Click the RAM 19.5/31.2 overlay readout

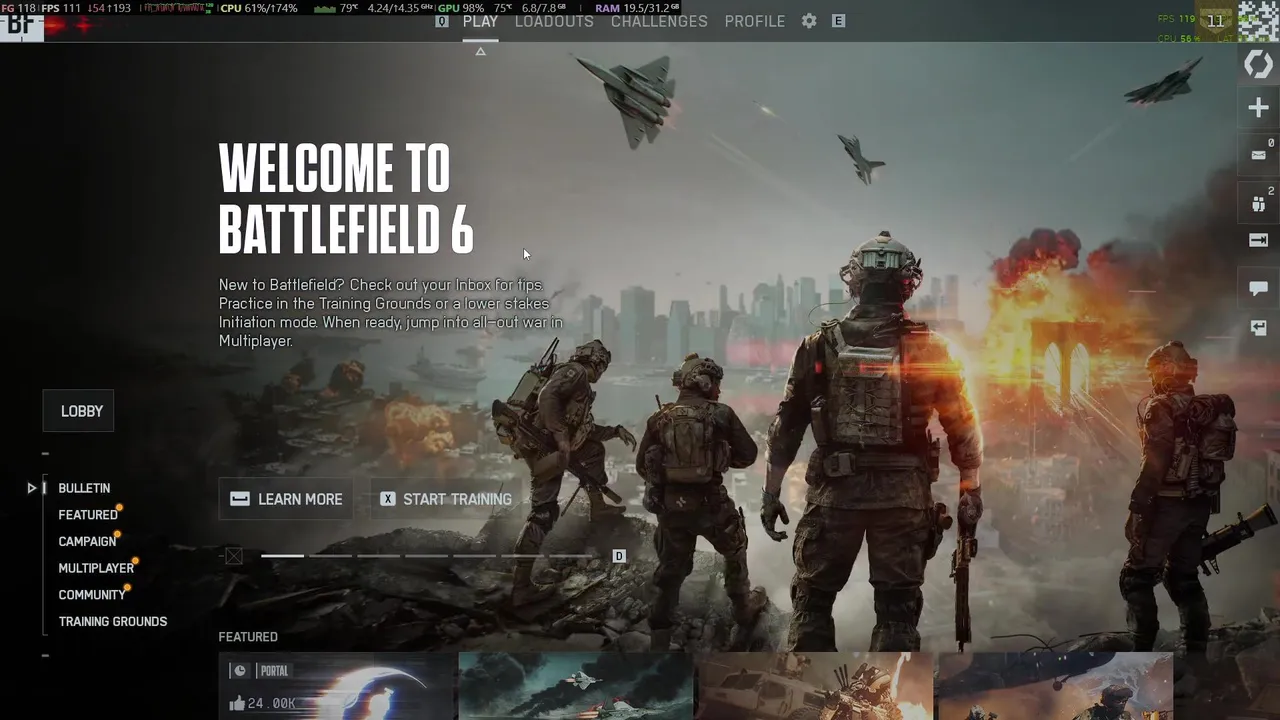point(637,8)
